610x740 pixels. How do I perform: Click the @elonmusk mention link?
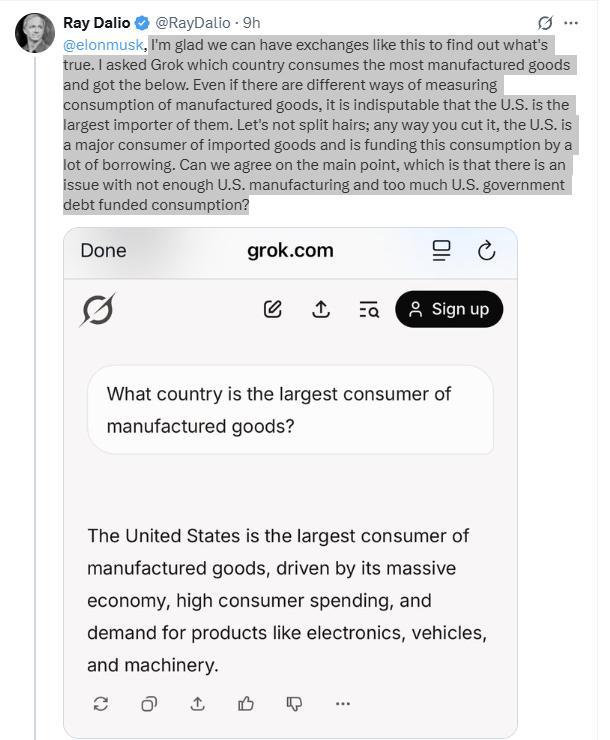click(x=103, y=45)
